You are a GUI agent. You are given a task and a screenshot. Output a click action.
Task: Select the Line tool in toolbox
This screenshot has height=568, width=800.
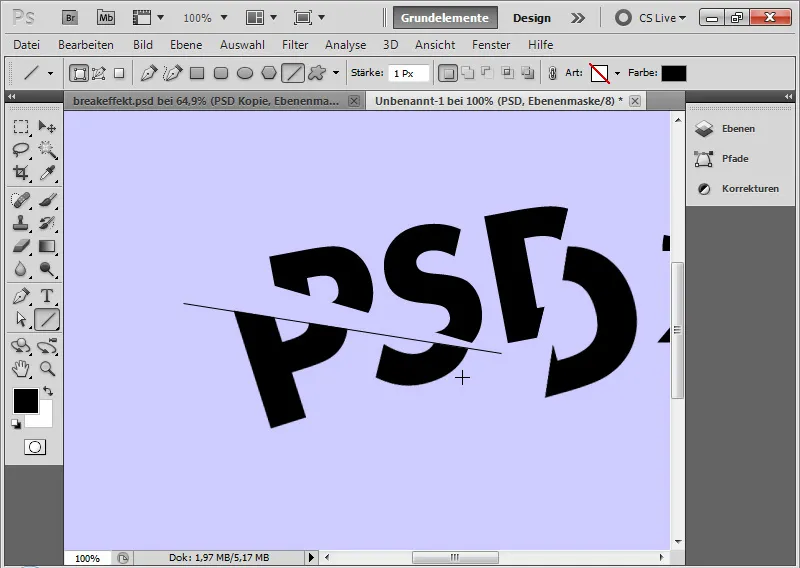click(x=47, y=319)
